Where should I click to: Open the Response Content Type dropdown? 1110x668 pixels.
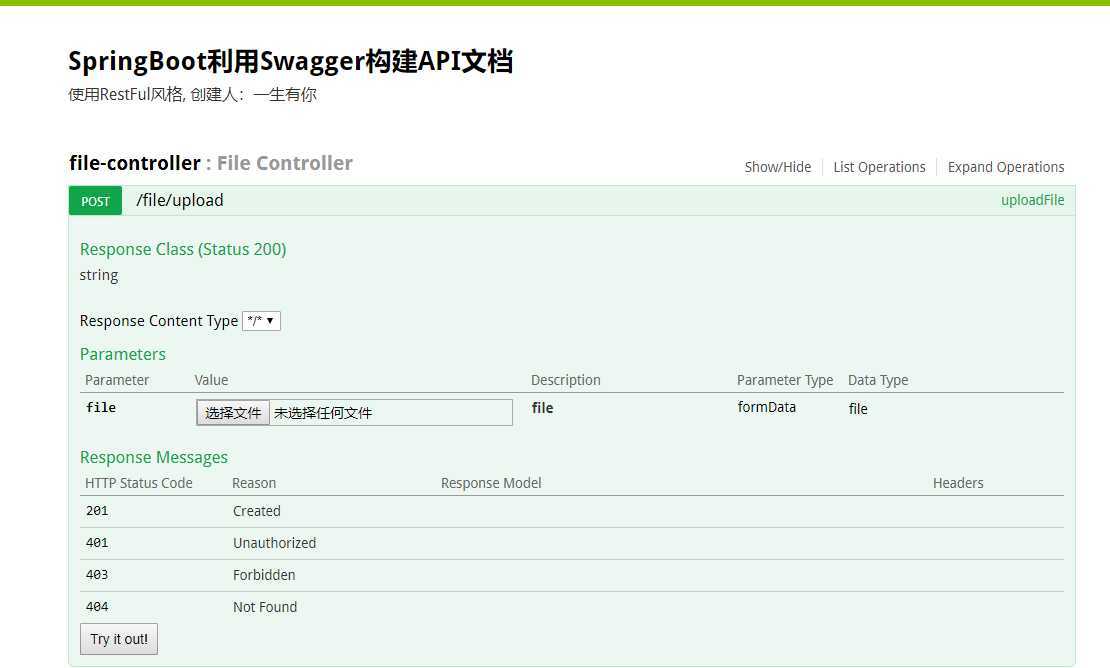pyautogui.click(x=261, y=321)
